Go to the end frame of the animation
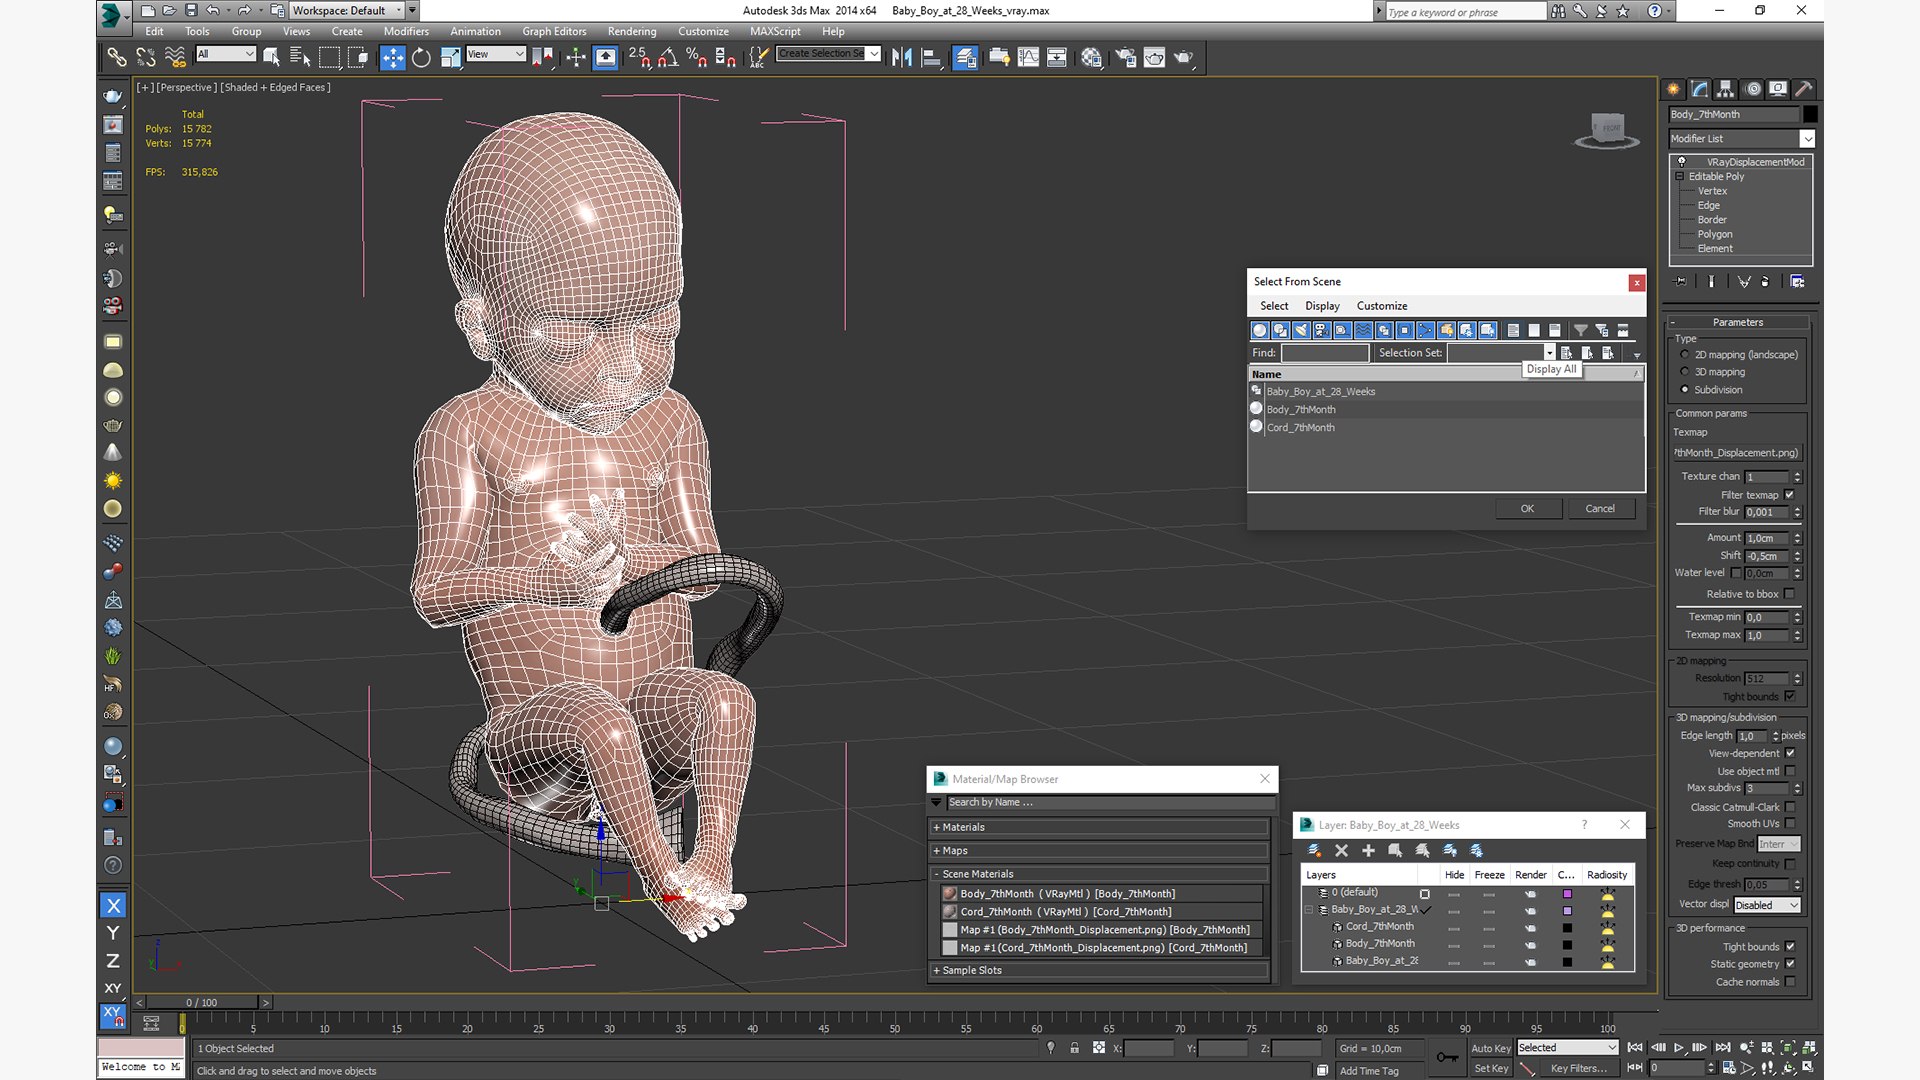Viewport: 1920px width, 1080px height. 1722,1047
